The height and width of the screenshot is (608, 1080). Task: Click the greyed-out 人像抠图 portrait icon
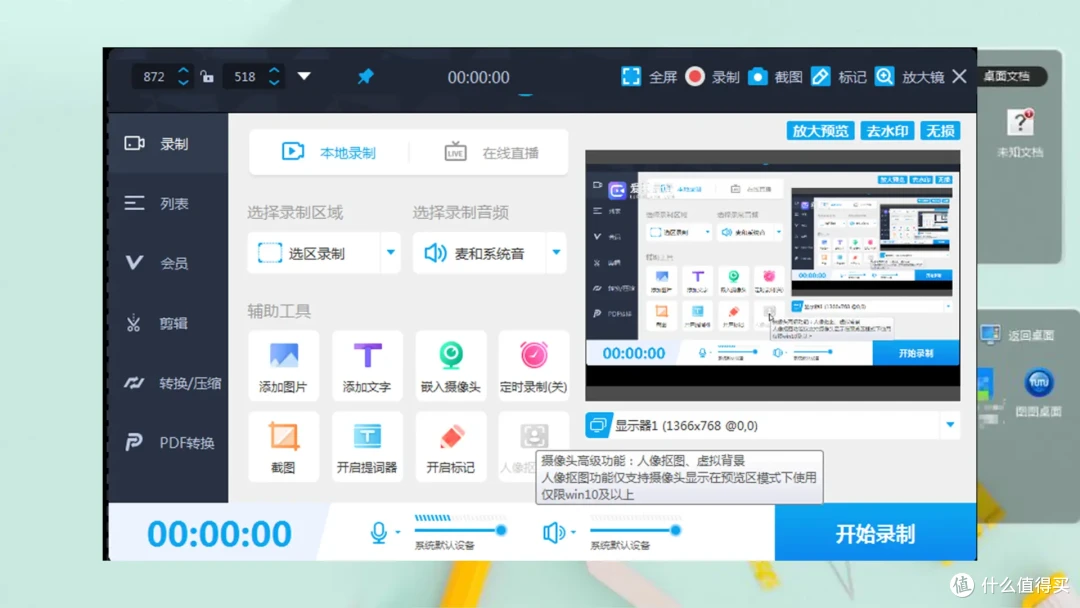(534, 435)
